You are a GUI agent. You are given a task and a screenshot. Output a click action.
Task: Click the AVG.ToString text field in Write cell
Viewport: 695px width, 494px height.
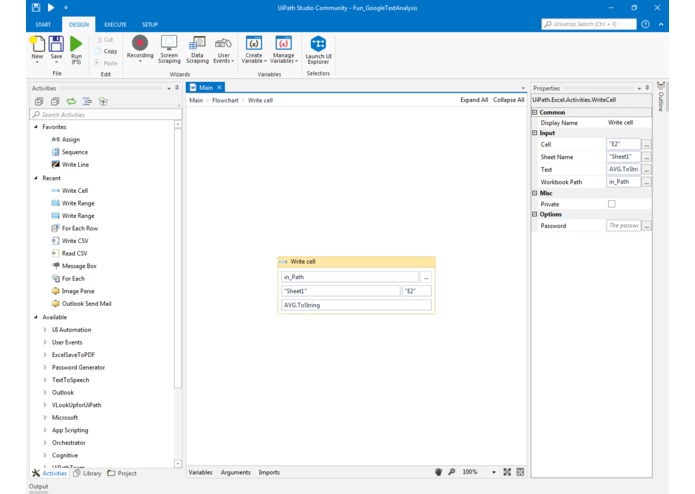(x=356, y=305)
